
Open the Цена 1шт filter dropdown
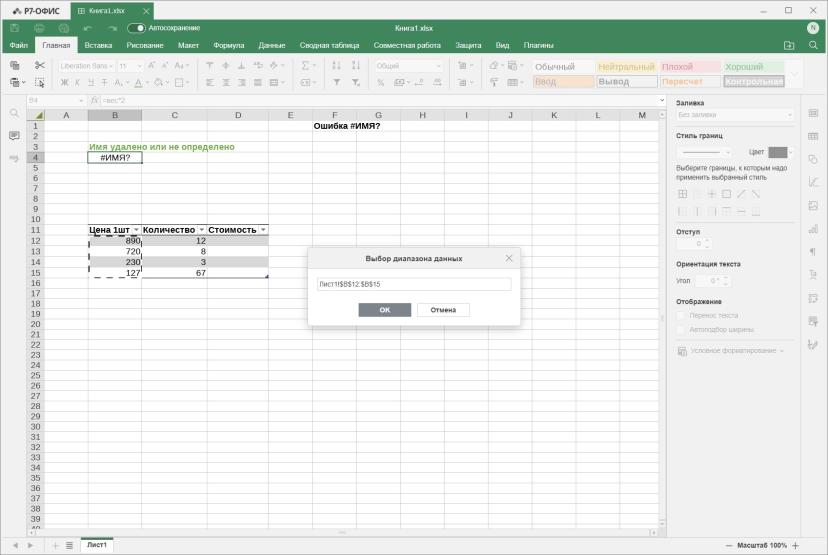tap(136, 230)
